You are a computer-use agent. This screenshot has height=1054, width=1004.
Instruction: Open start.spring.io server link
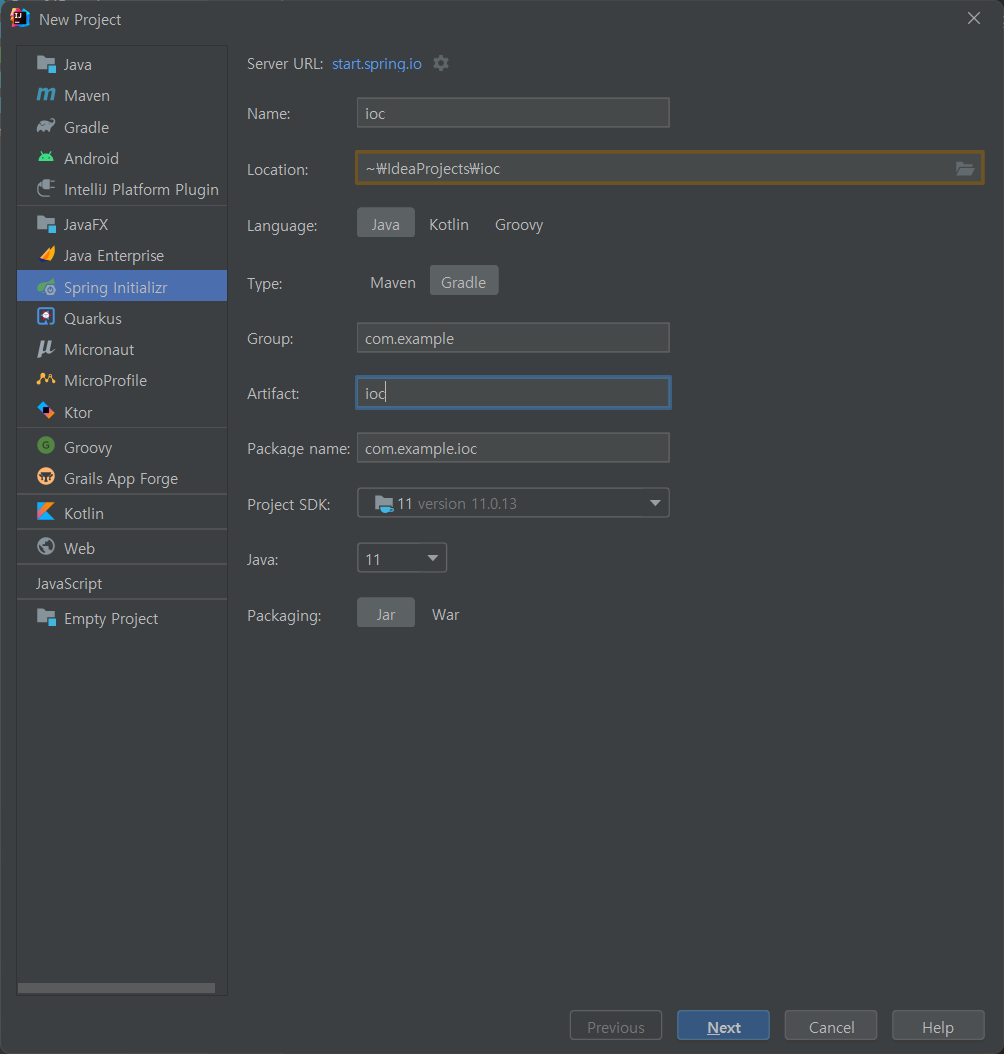(377, 63)
